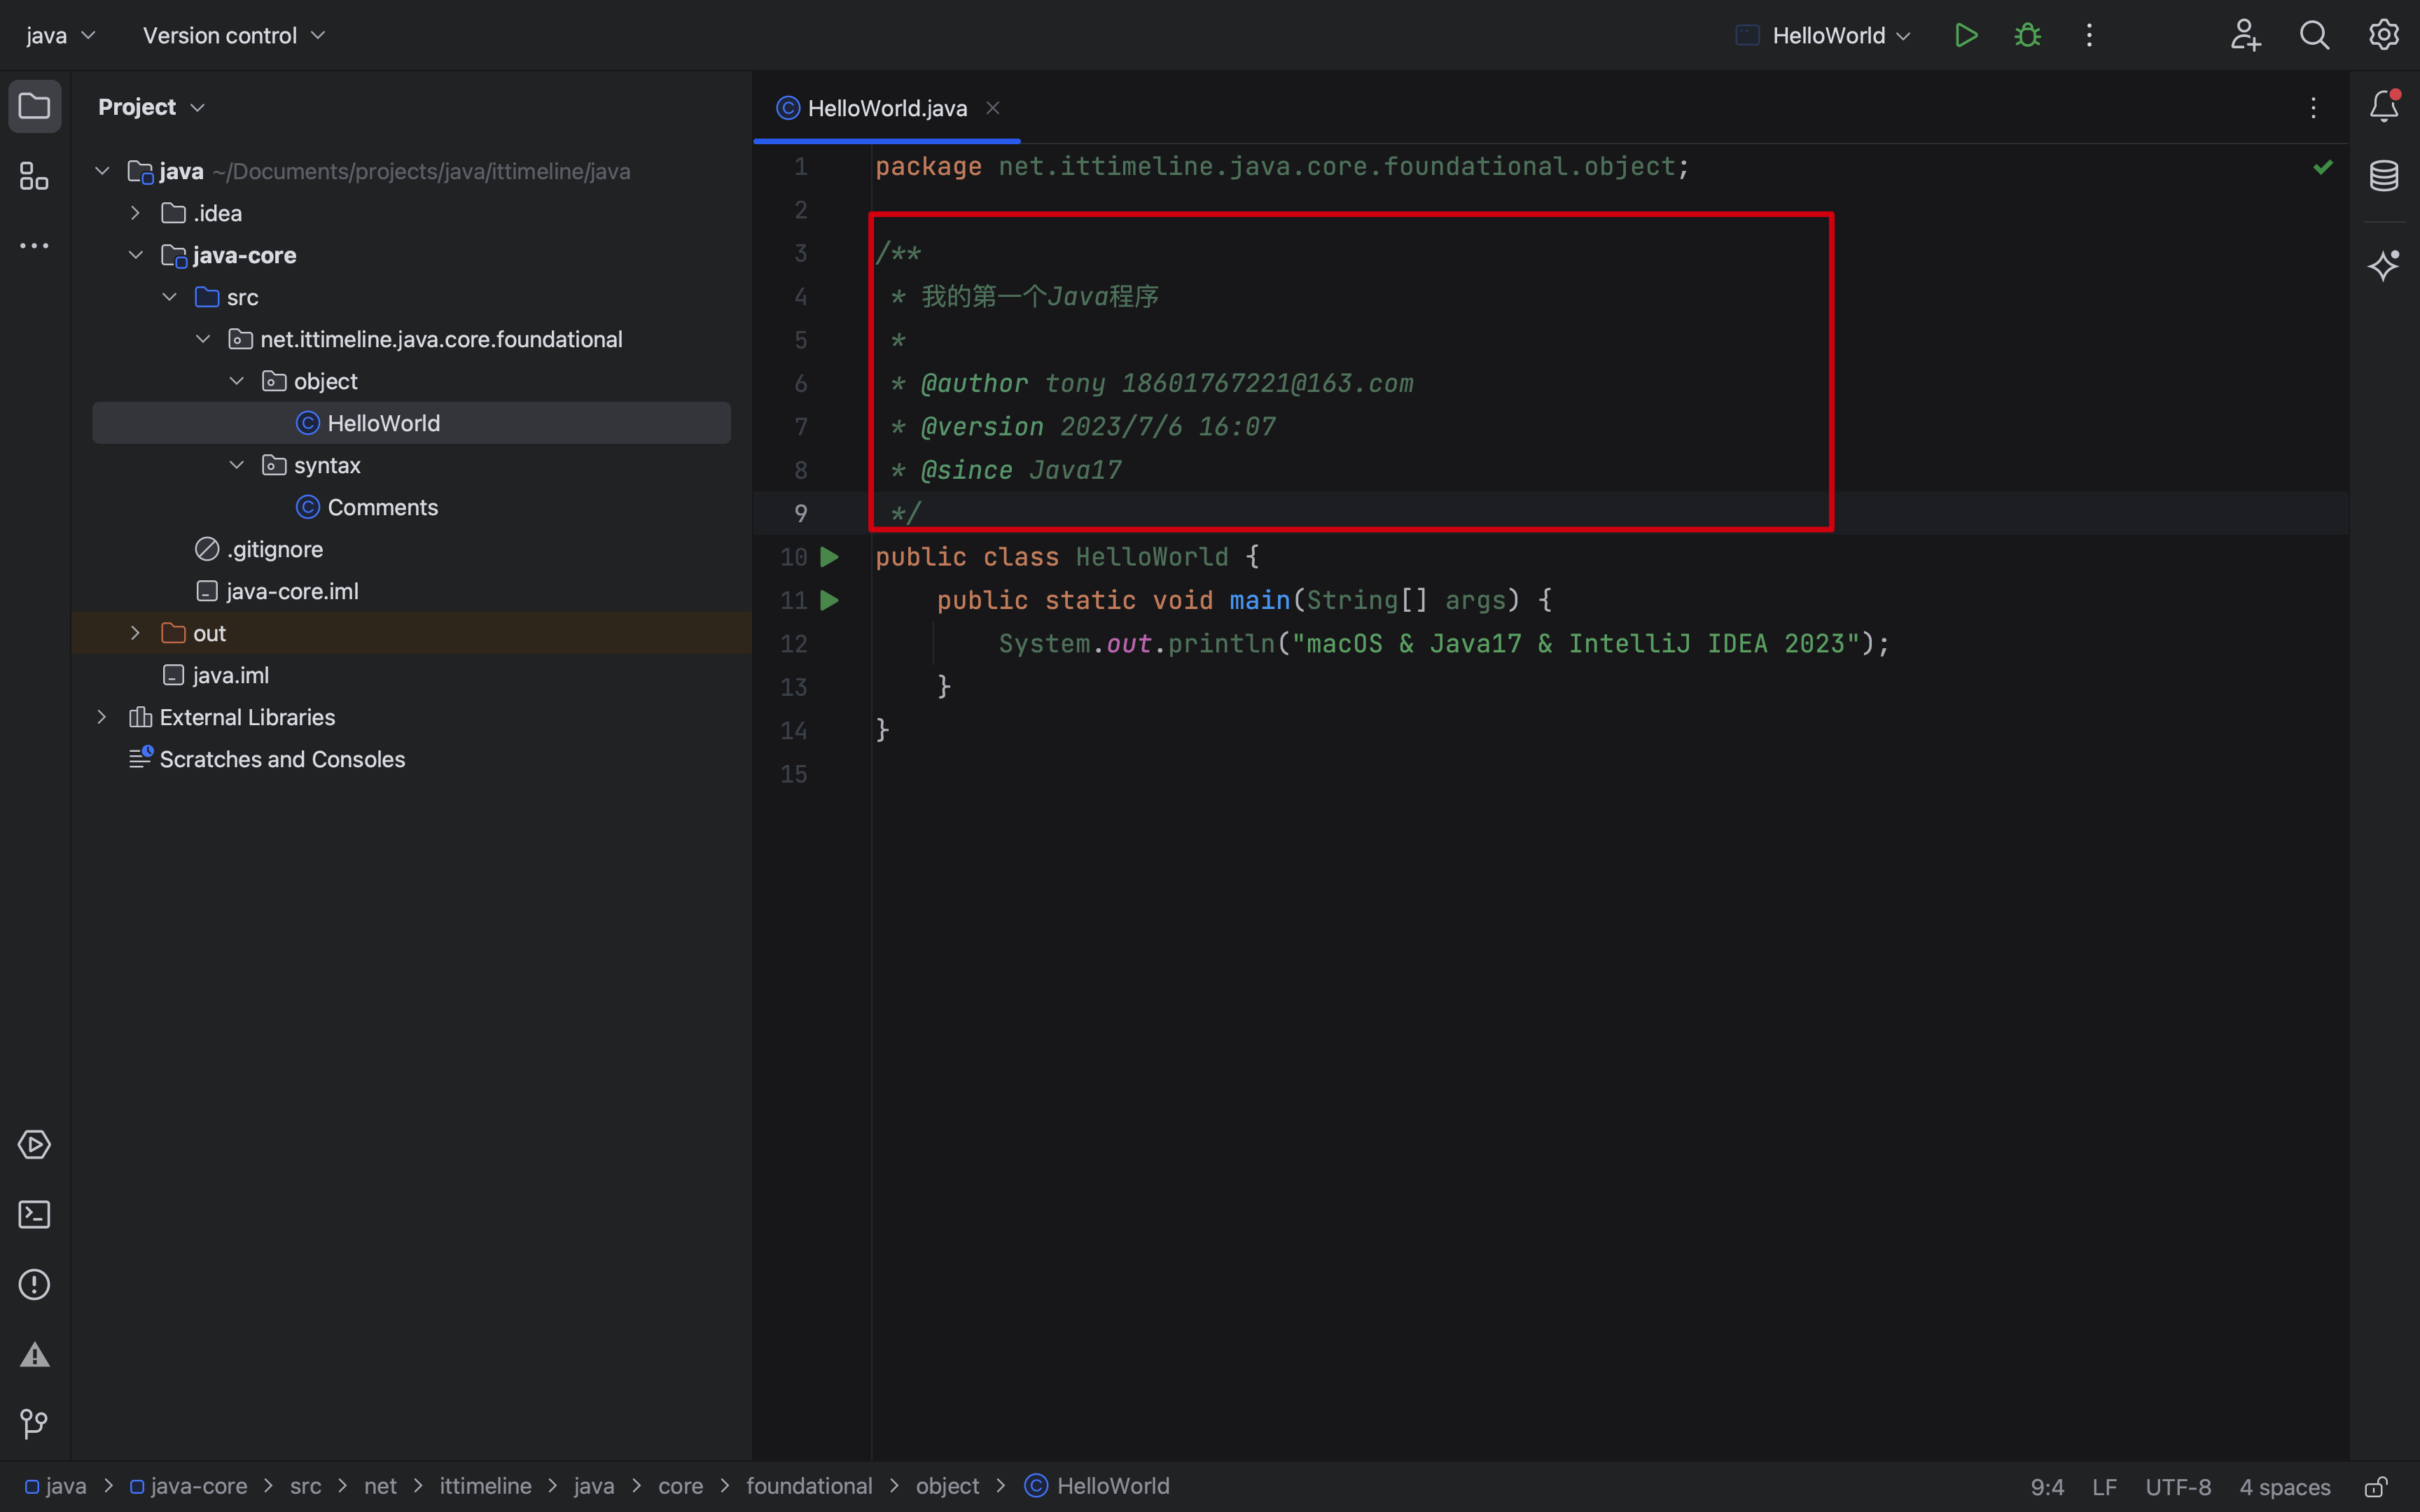Place cursor on the package declaration line
Image resolution: width=2420 pixels, height=1512 pixels.
pos(1282,167)
